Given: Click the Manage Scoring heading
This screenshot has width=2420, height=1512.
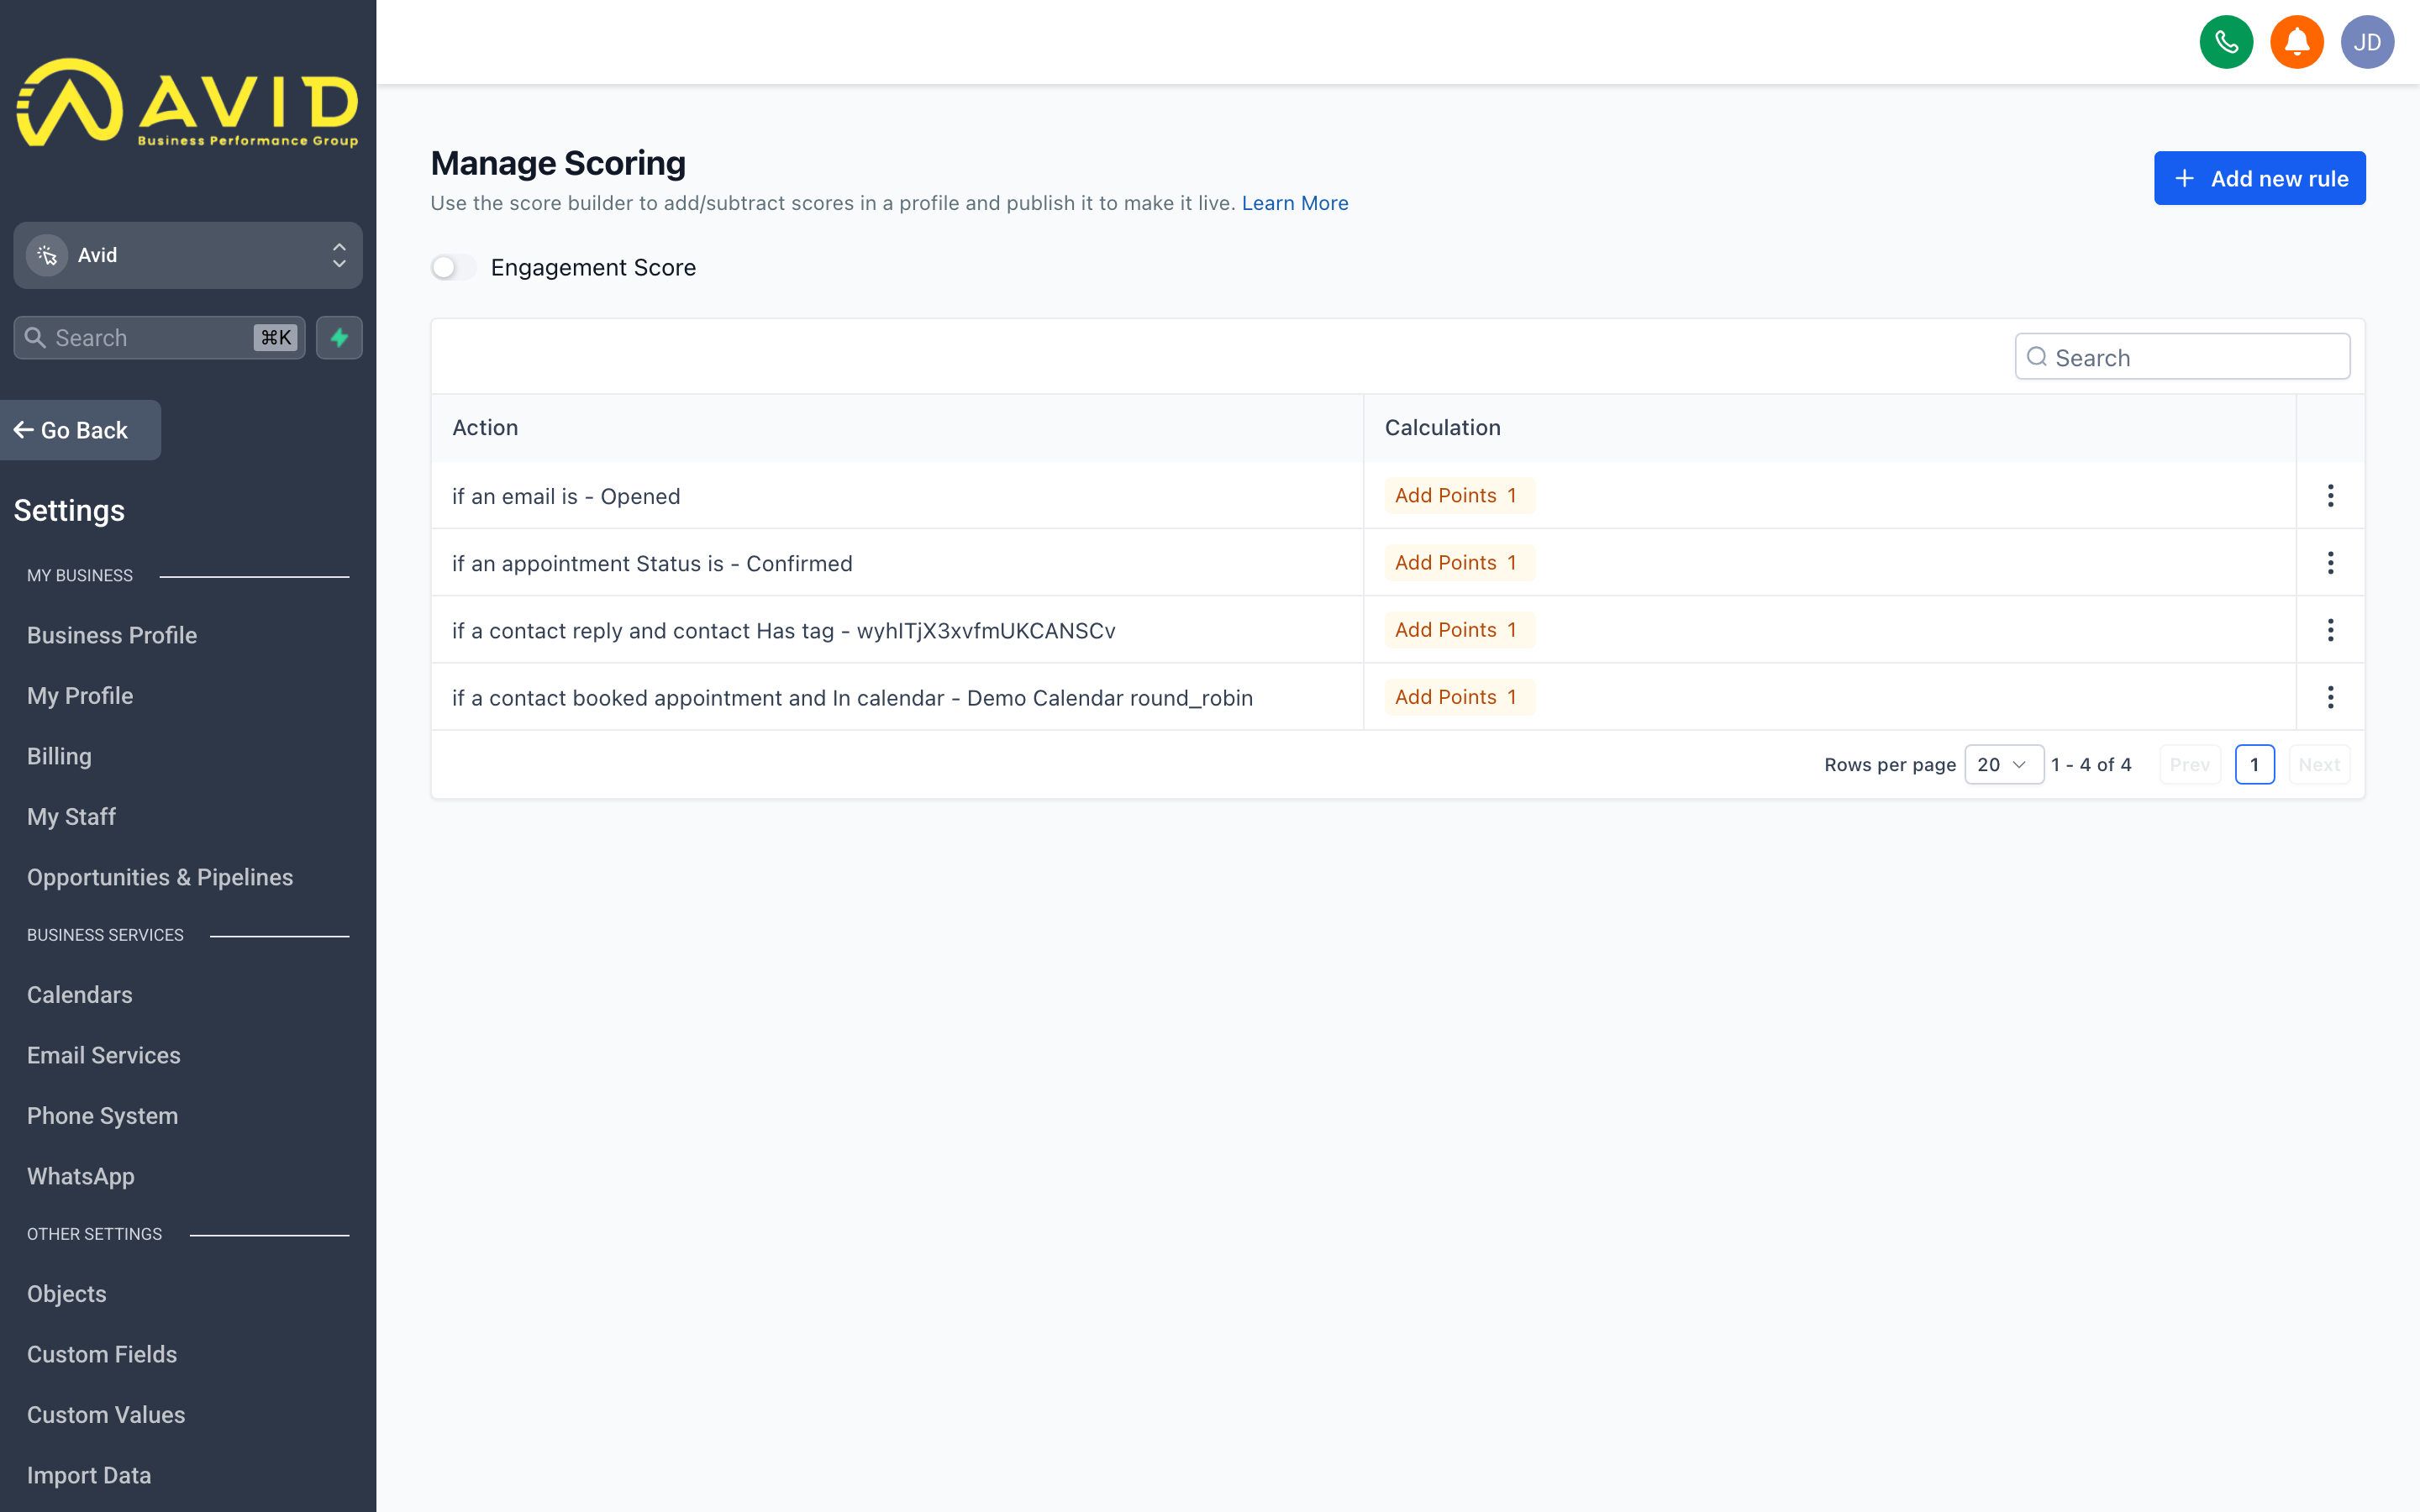Looking at the screenshot, I should [558, 162].
